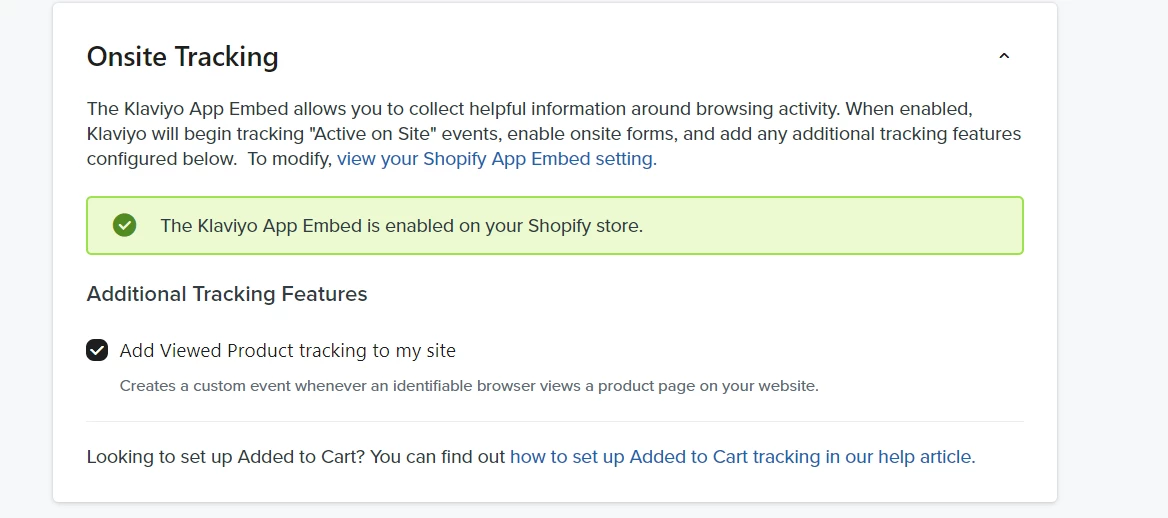The height and width of the screenshot is (518, 1168).
Task: Uncheck Add Viewed Product tracking checkbox
Action: 97,350
